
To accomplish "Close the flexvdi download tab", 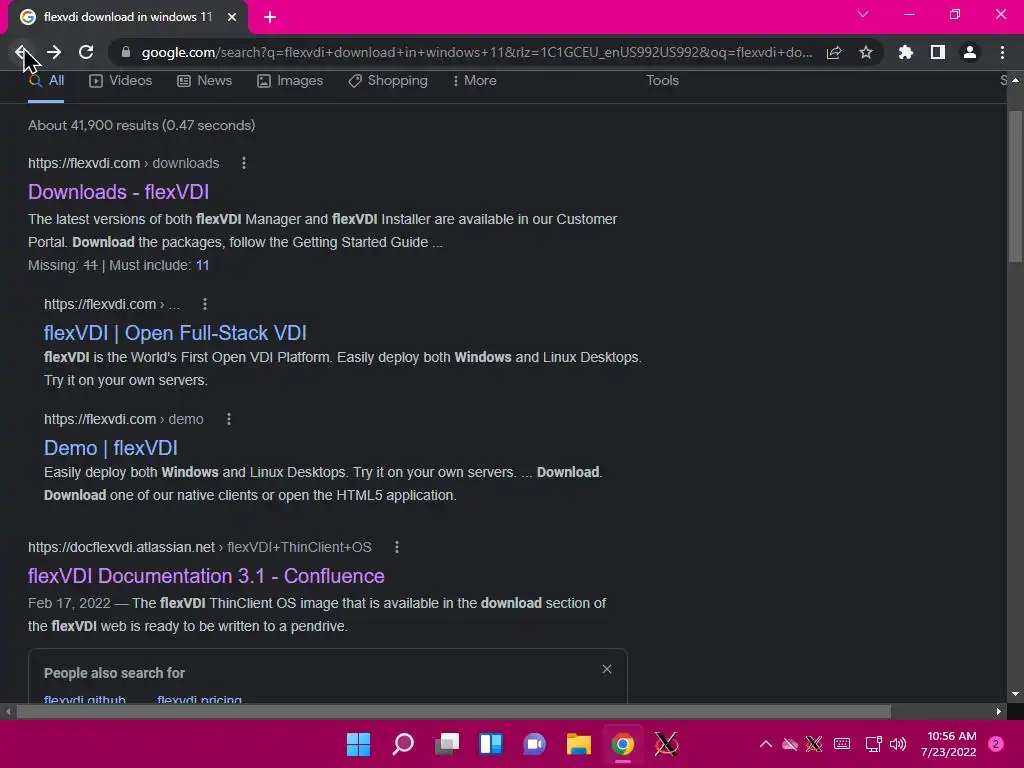I will pyautogui.click(x=232, y=17).
